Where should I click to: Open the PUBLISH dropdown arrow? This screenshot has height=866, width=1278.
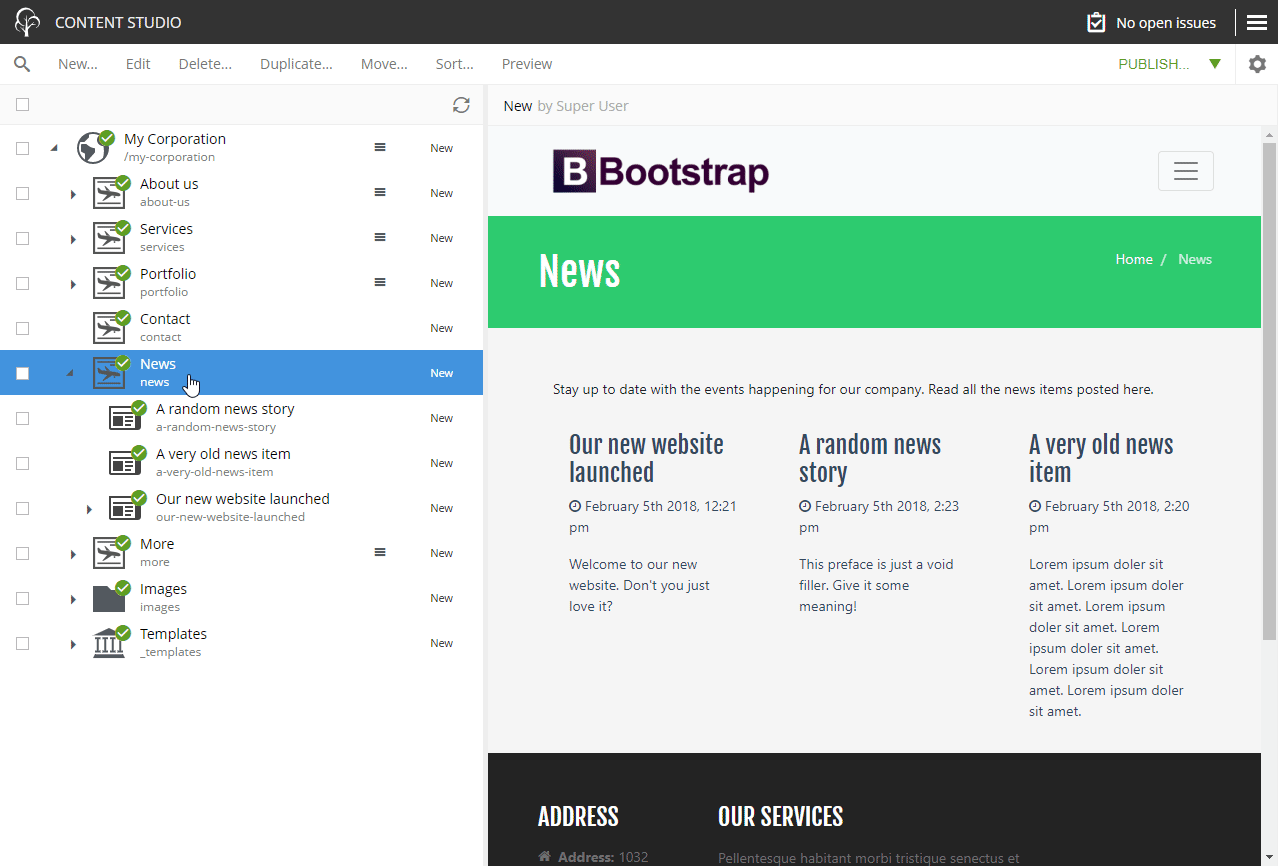[x=1215, y=63]
